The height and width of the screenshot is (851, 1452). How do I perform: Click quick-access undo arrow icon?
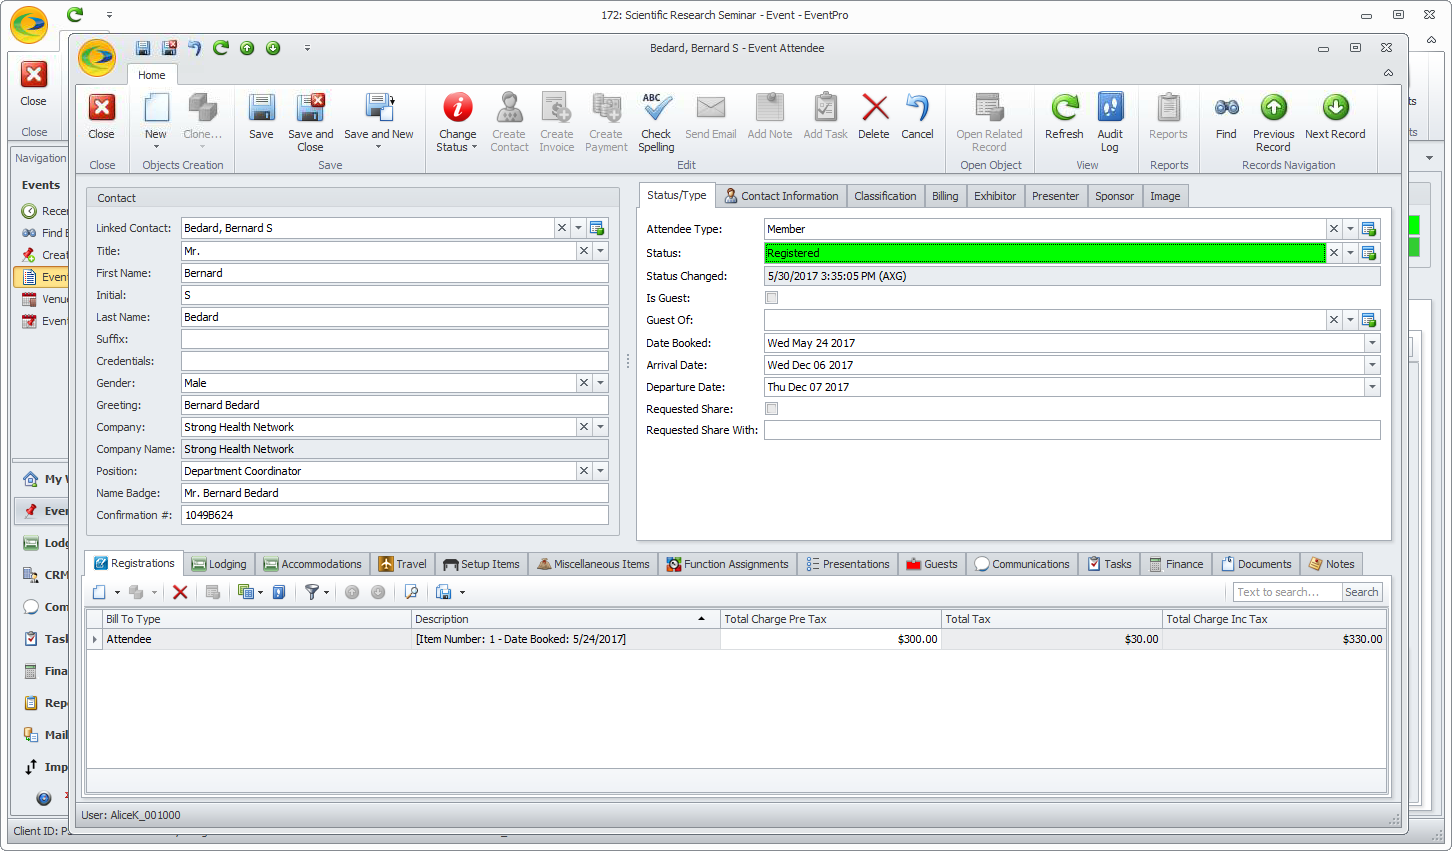coord(195,48)
